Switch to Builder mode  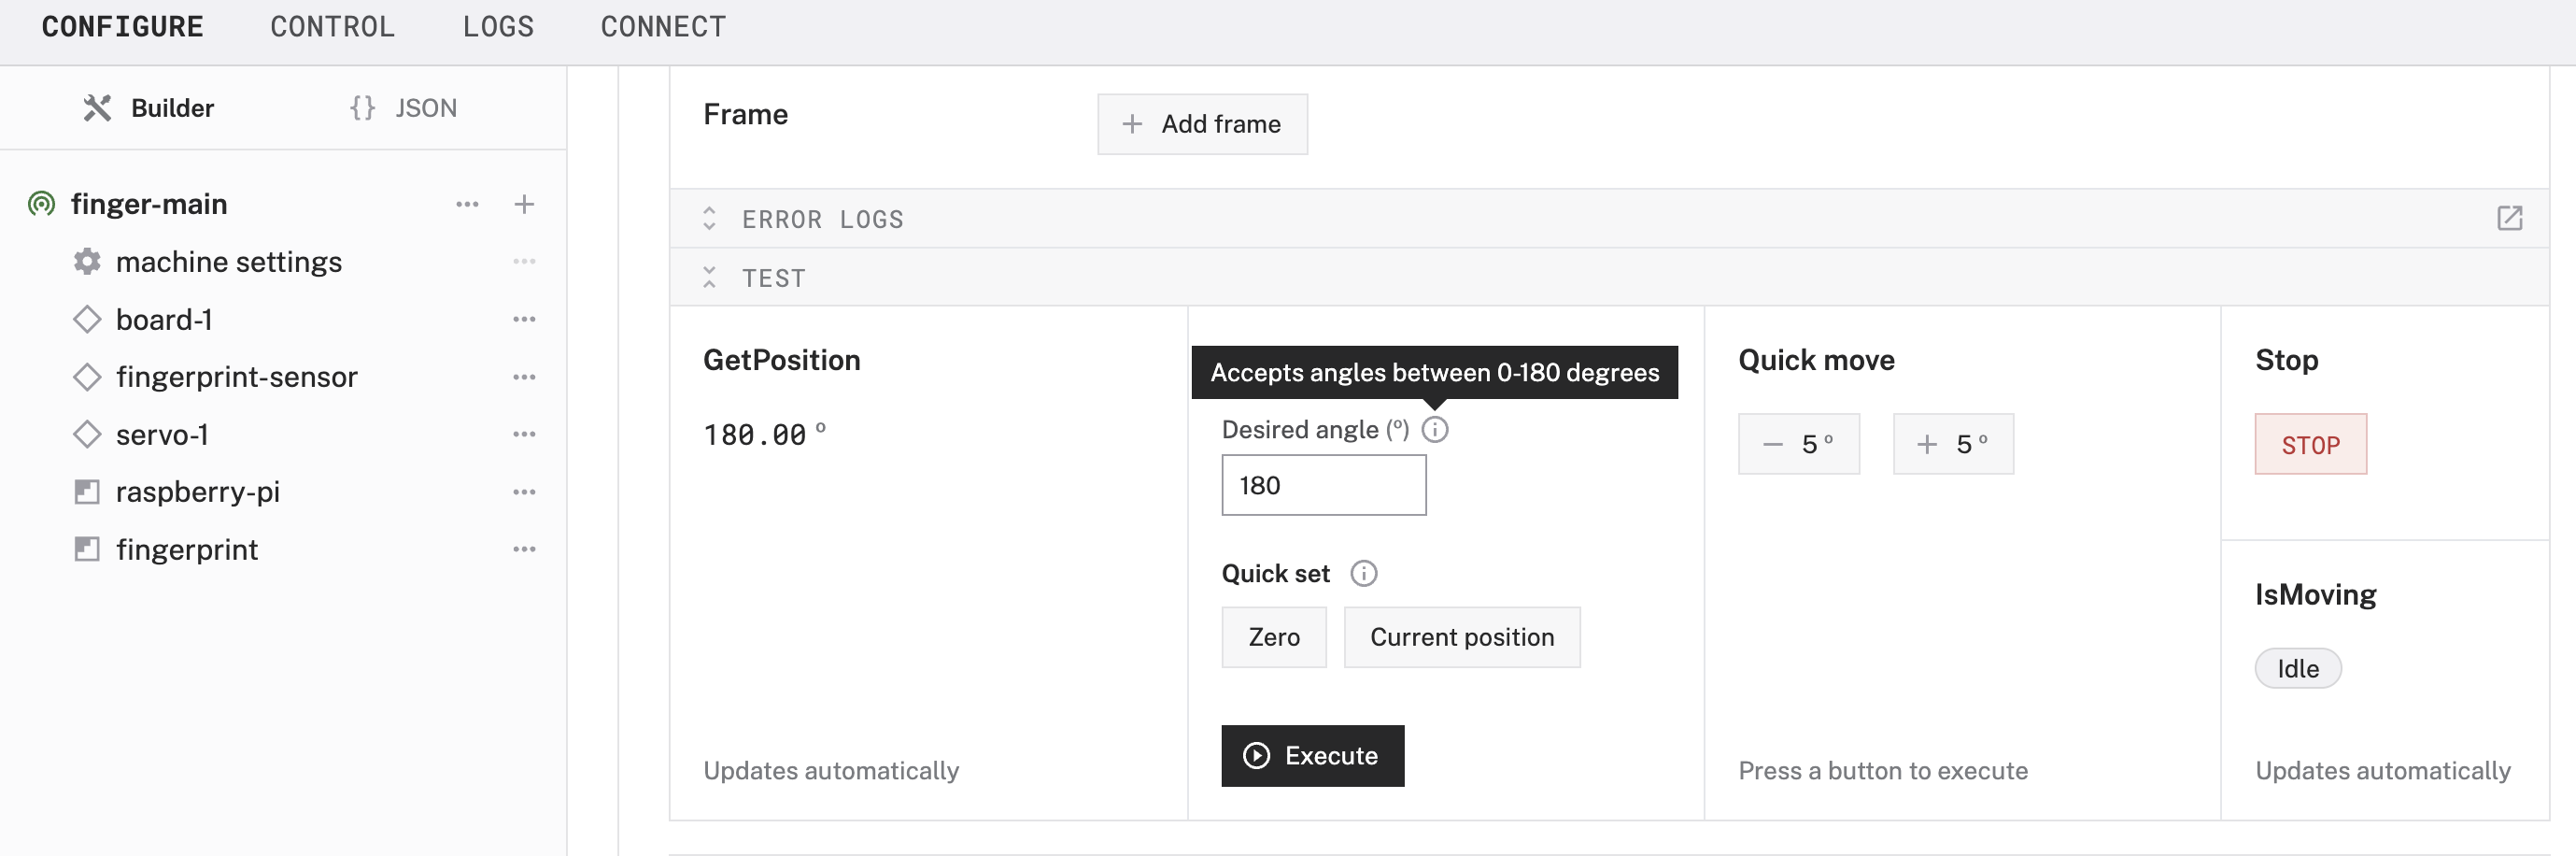pos(149,108)
